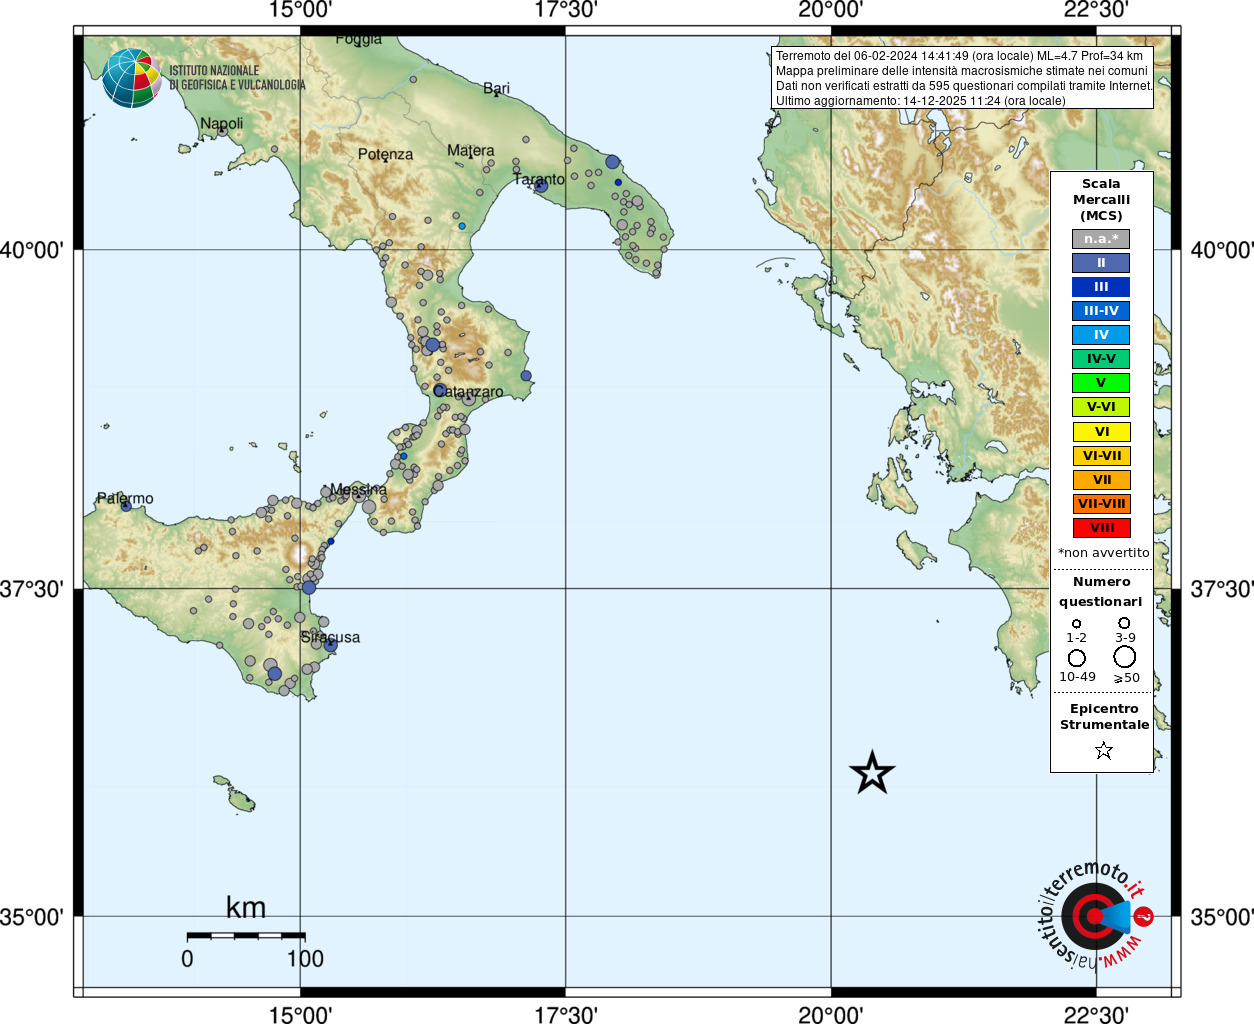Click the star symbol in the legend
Viewport: 1254px width, 1024px height.
[1103, 750]
